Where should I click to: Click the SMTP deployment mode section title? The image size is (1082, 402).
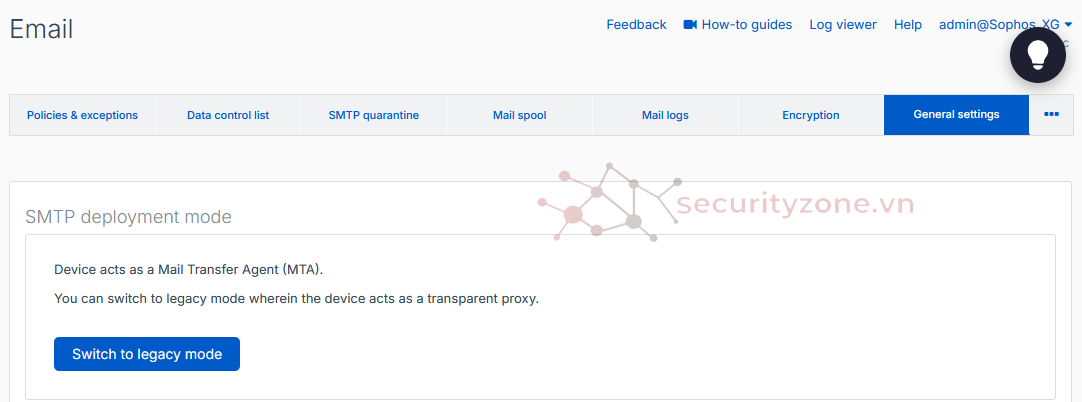[x=128, y=217]
